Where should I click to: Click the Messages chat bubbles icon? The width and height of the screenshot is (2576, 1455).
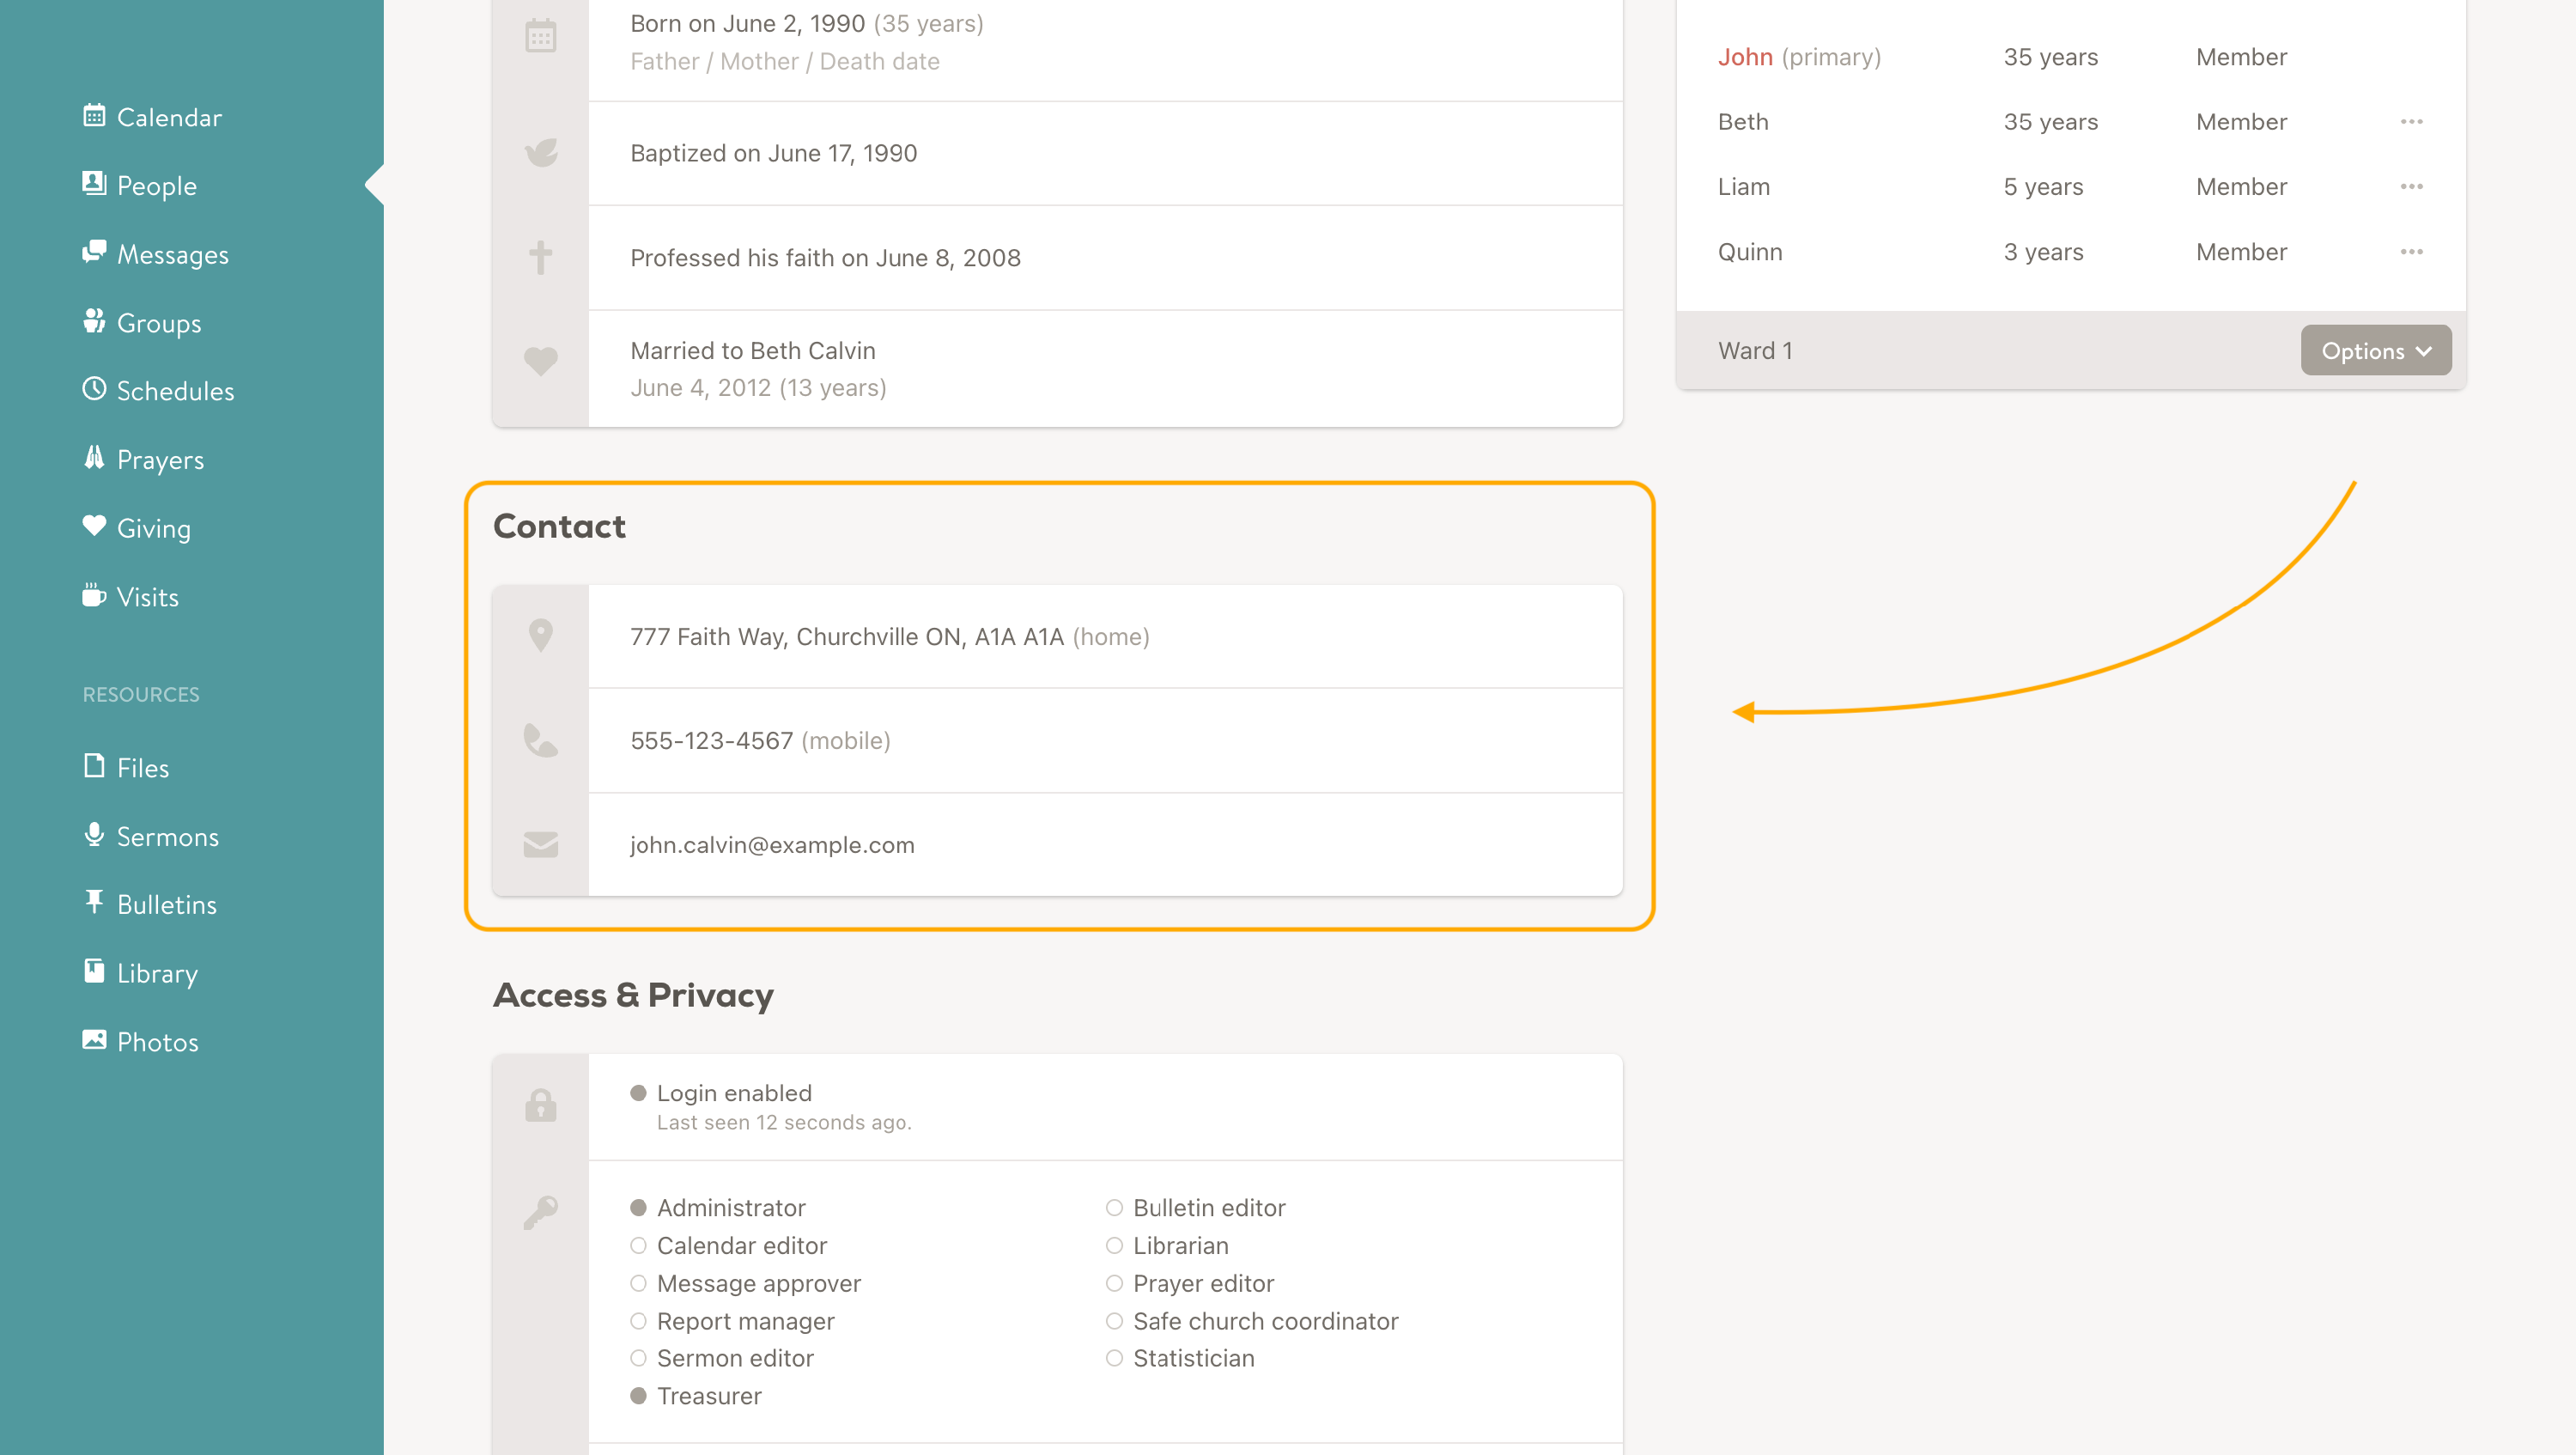point(94,252)
